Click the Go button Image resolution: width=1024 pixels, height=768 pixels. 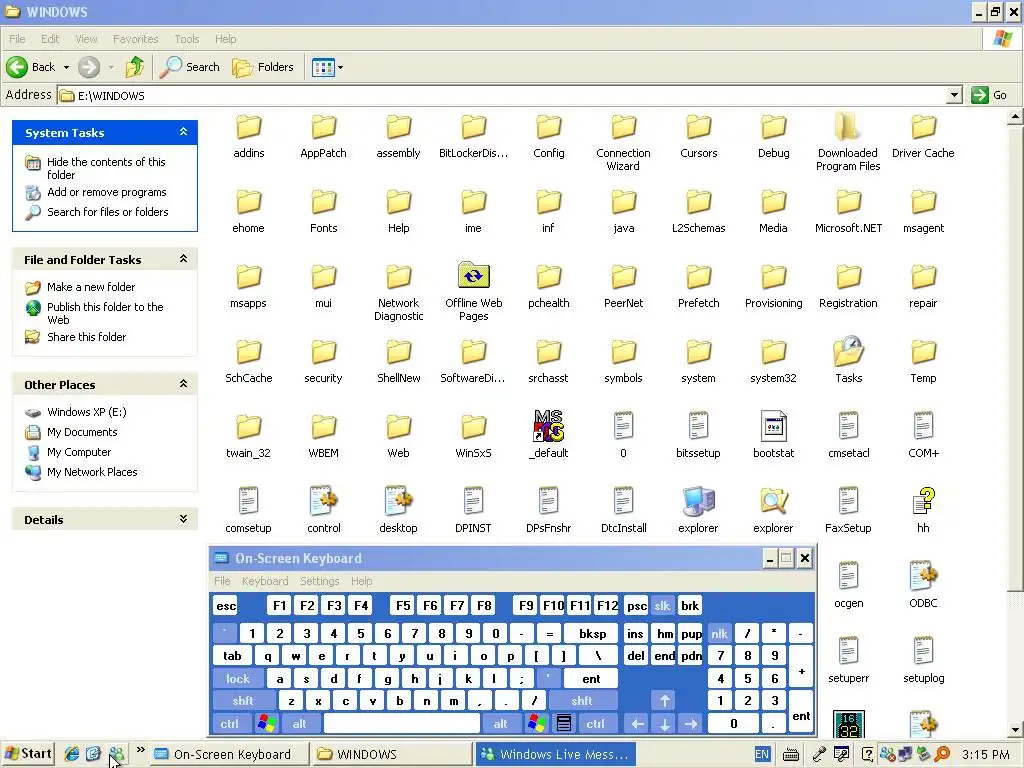(x=990, y=95)
